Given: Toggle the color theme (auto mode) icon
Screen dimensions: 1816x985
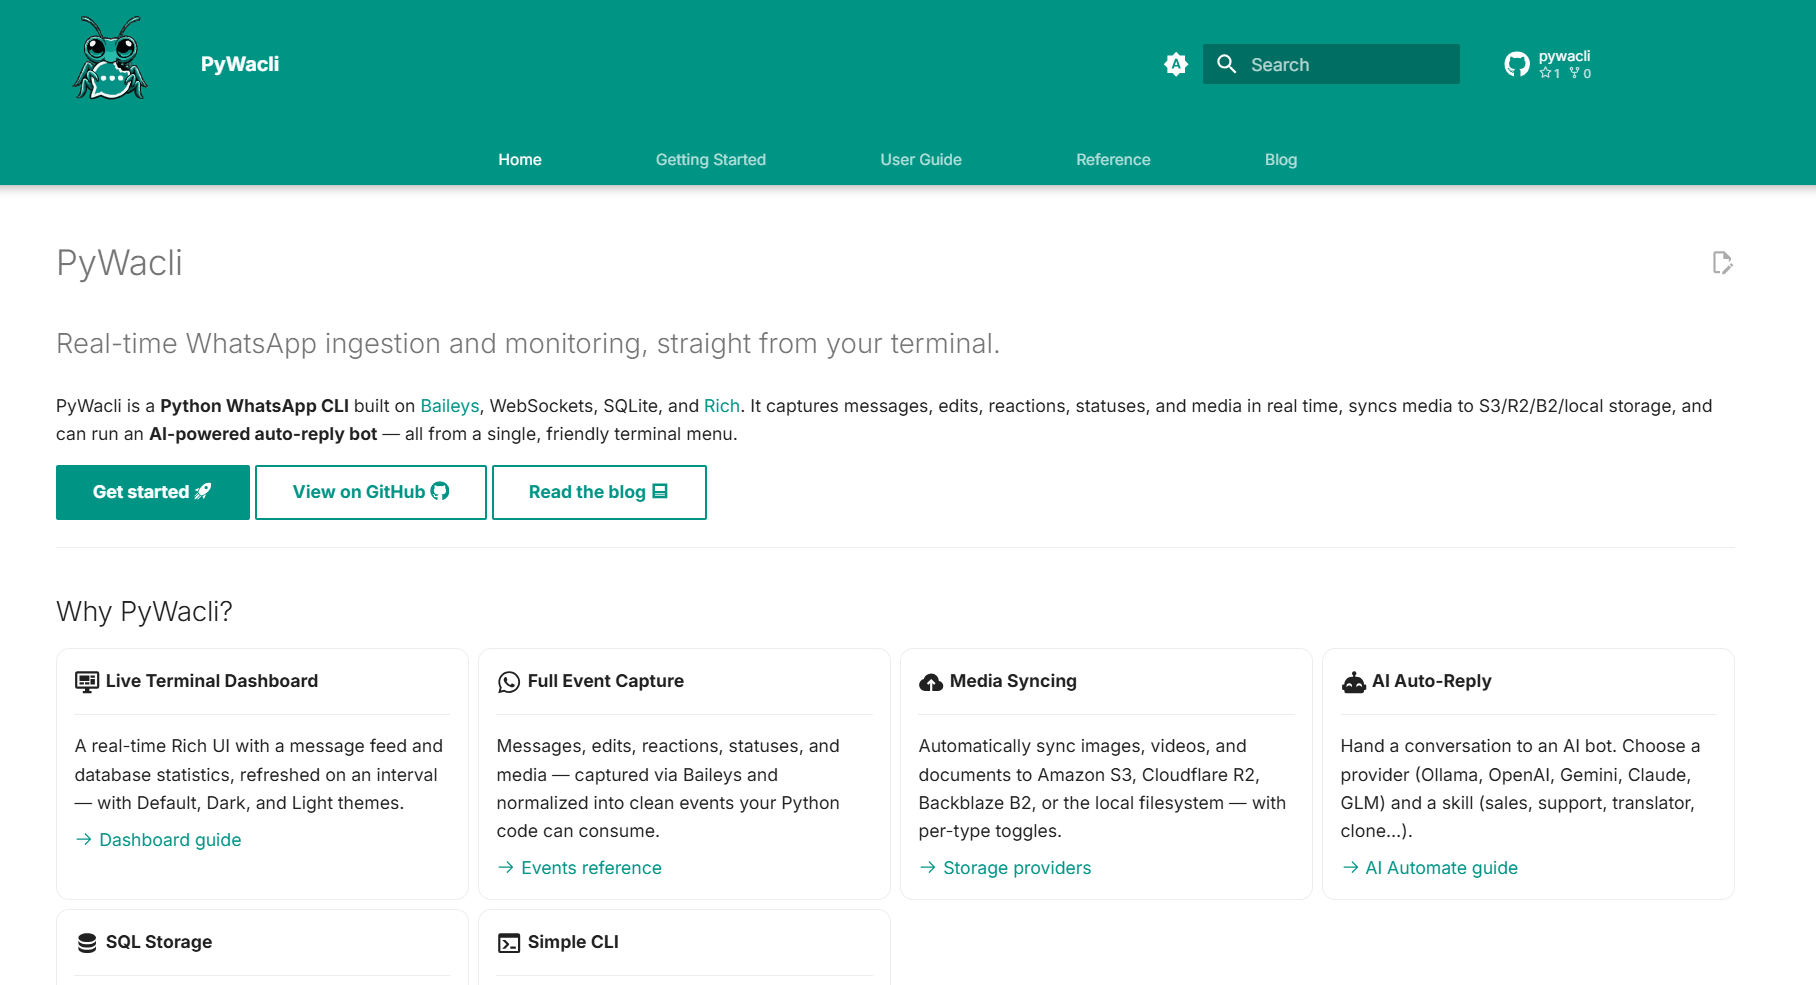Looking at the screenshot, I should (1176, 64).
